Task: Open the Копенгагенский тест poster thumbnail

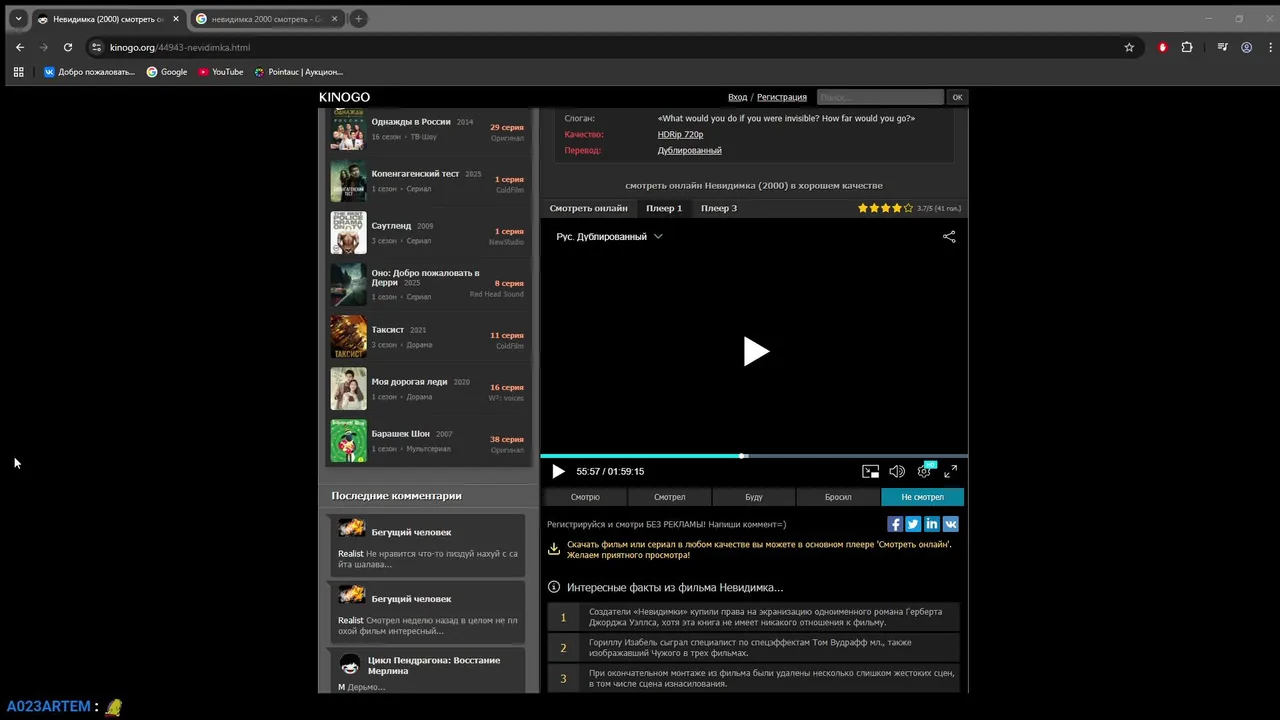Action: point(348,181)
